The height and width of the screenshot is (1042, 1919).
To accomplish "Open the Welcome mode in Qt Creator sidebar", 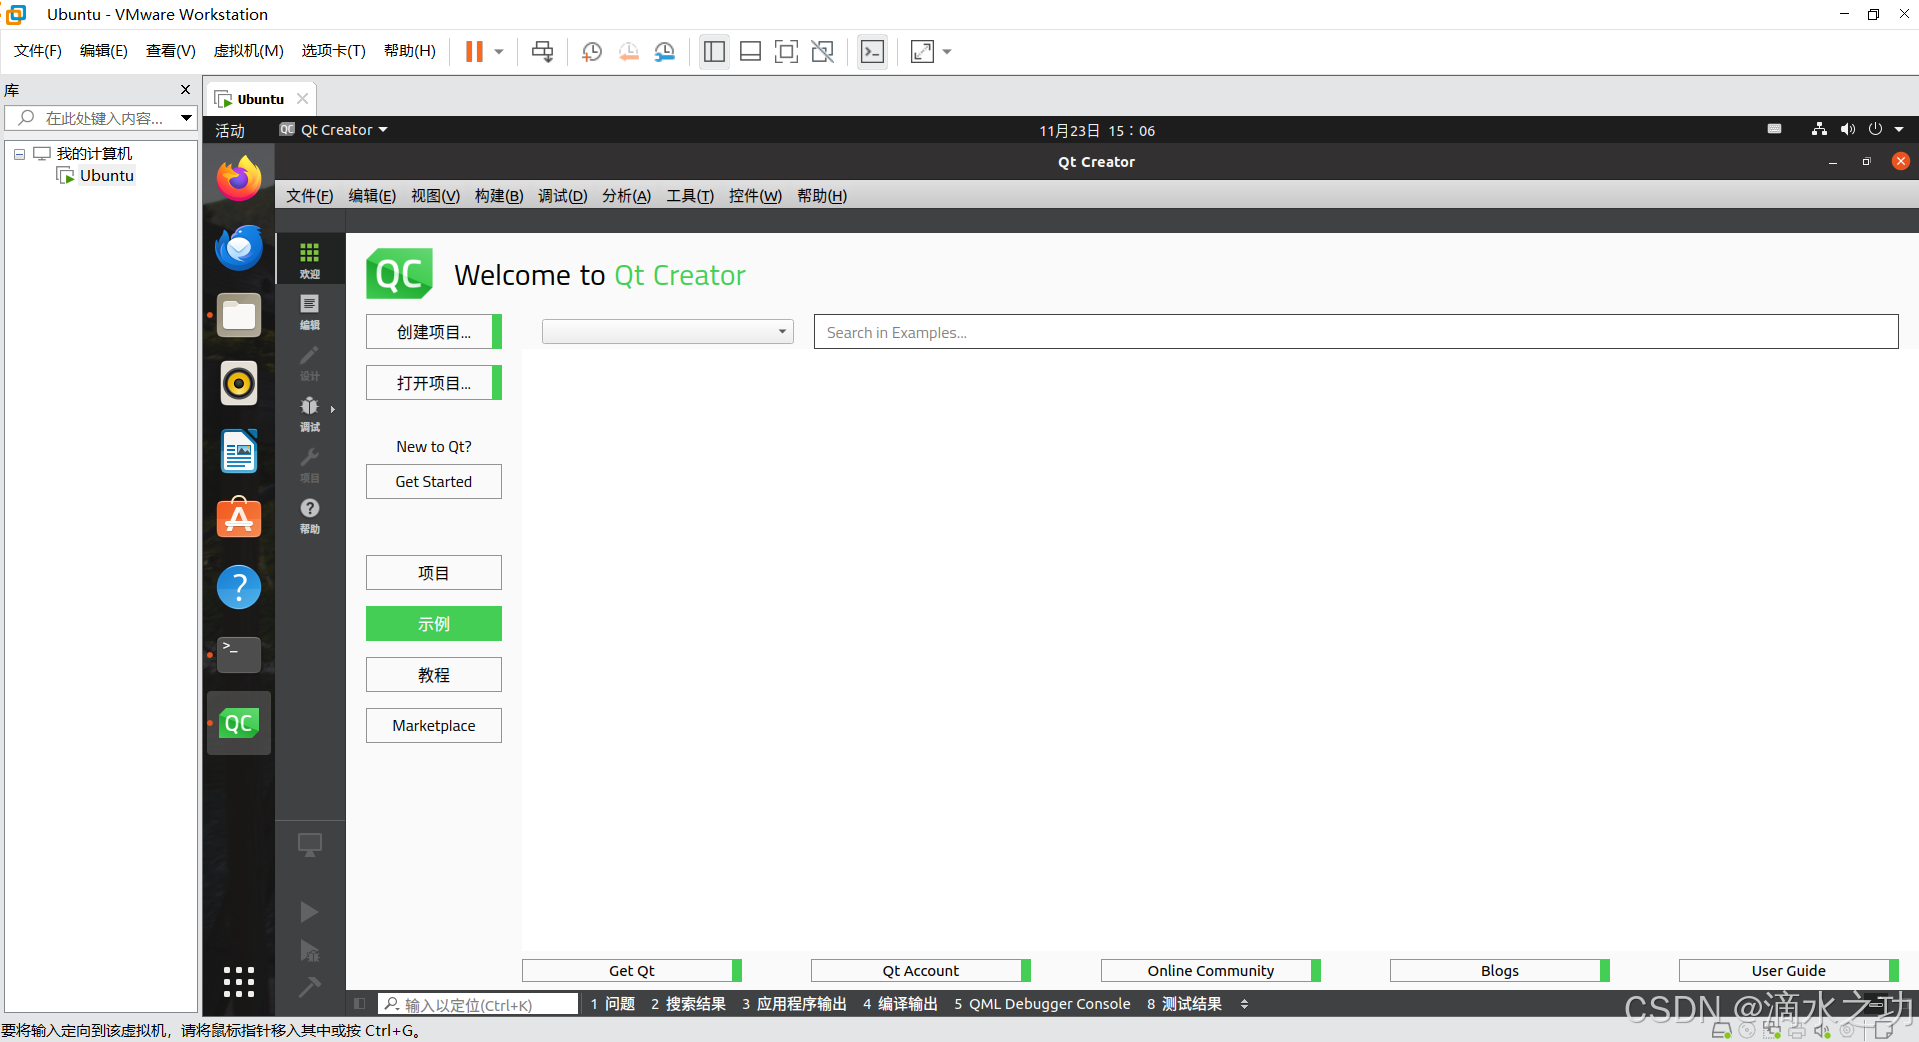I will click(310, 259).
